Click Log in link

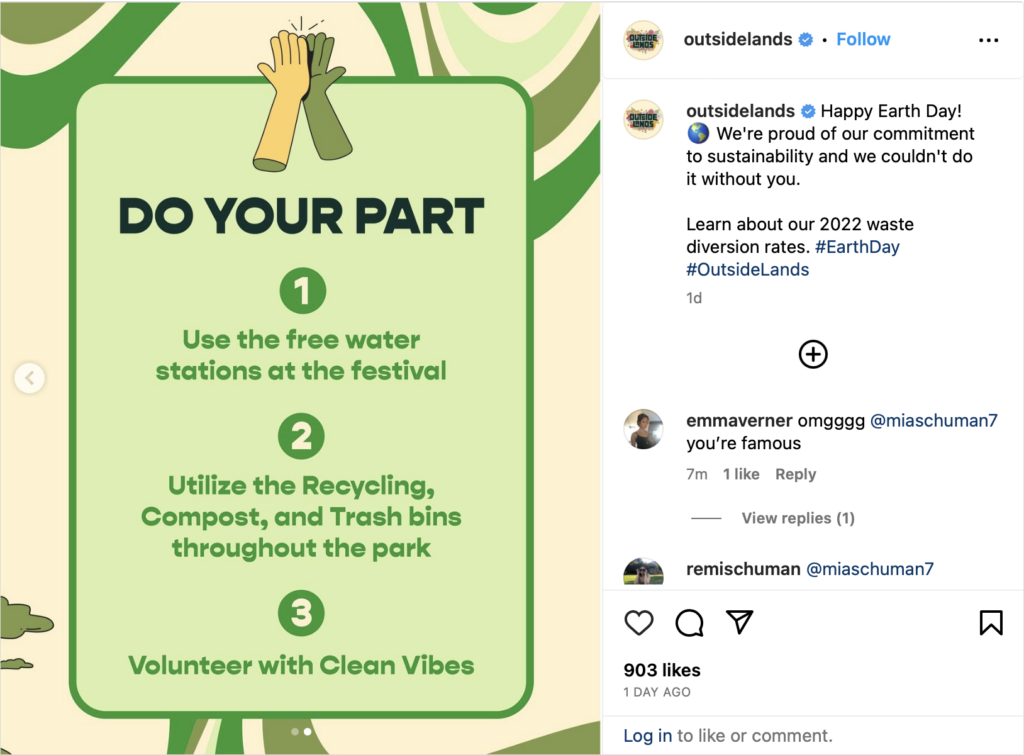(x=647, y=736)
